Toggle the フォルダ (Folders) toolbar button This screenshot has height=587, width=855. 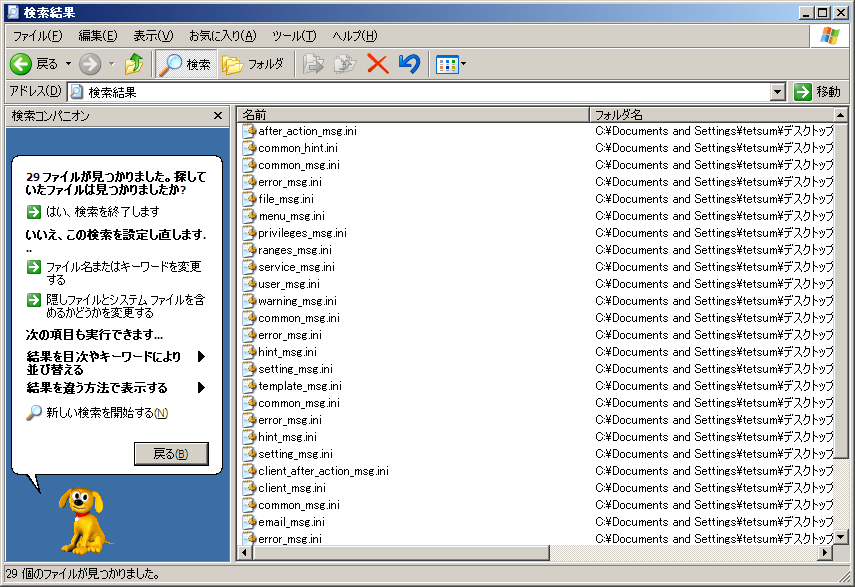(x=253, y=64)
